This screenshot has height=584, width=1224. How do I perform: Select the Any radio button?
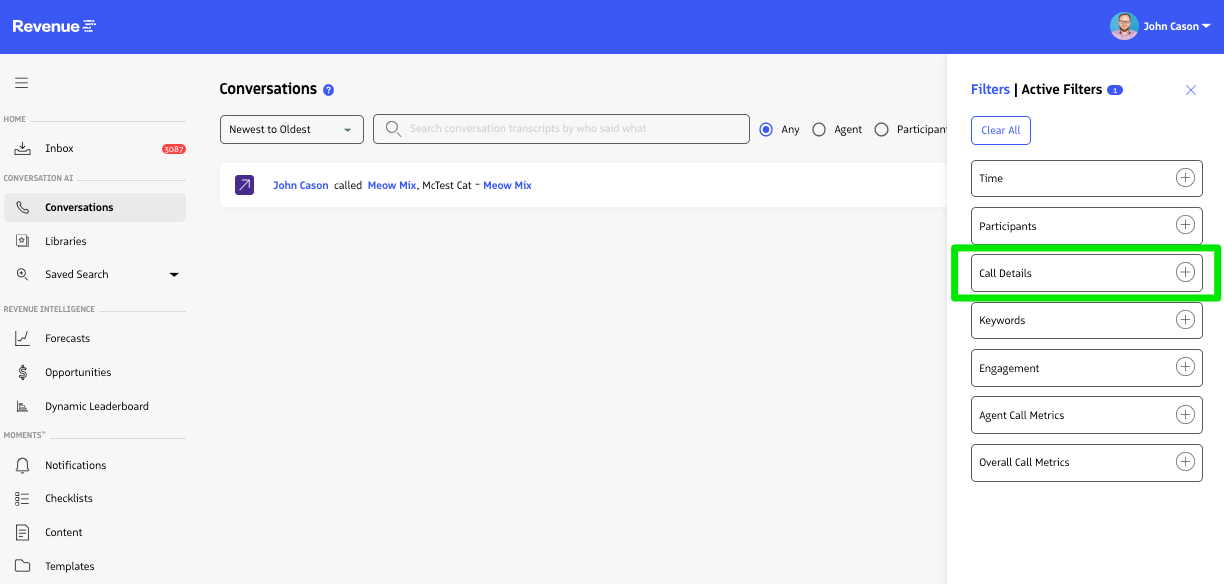[766, 129]
